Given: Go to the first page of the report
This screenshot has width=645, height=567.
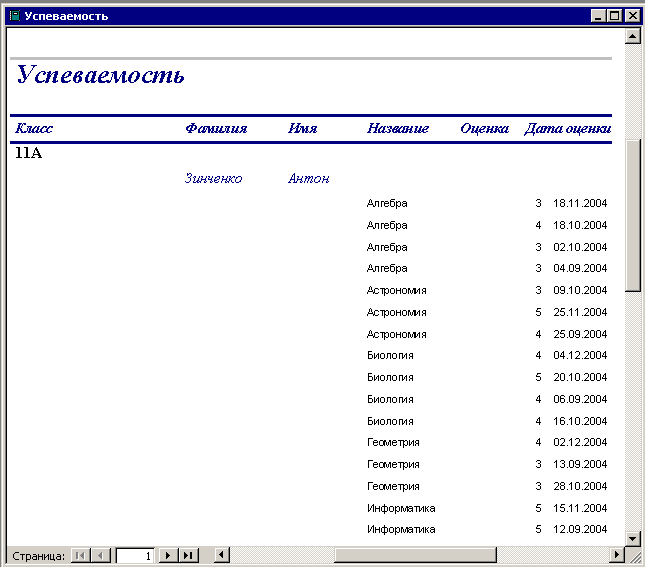Looking at the screenshot, I should pyautogui.click(x=81, y=555).
